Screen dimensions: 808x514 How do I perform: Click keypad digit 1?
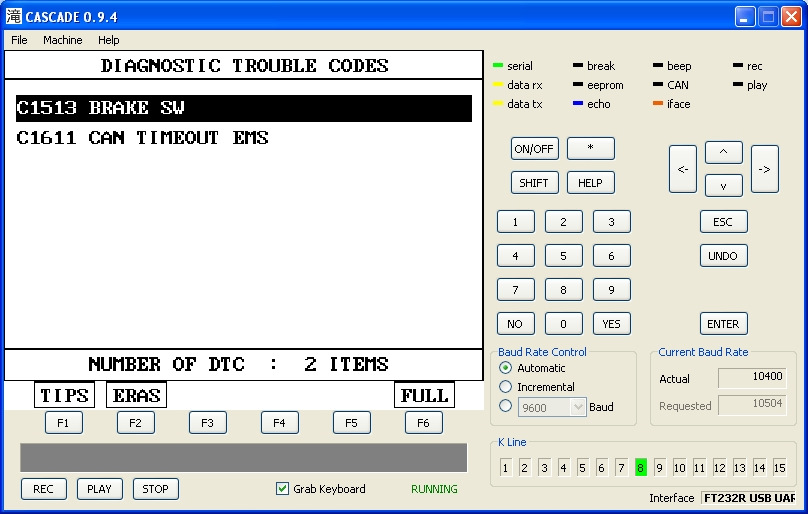pyautogui.click(x=516, y=222)
